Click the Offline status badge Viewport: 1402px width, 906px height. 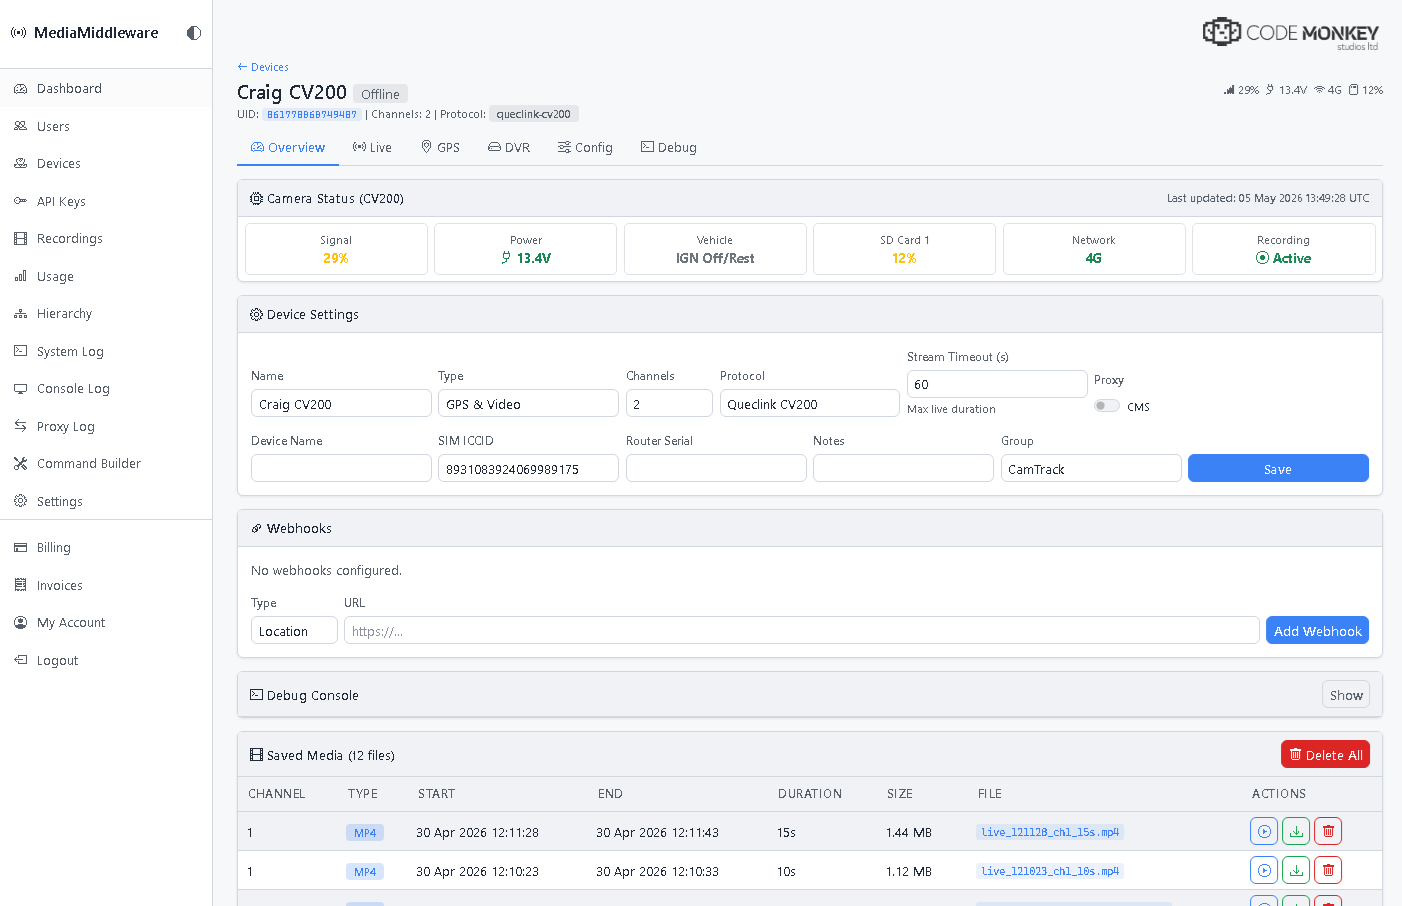click(x=380, y=94)
